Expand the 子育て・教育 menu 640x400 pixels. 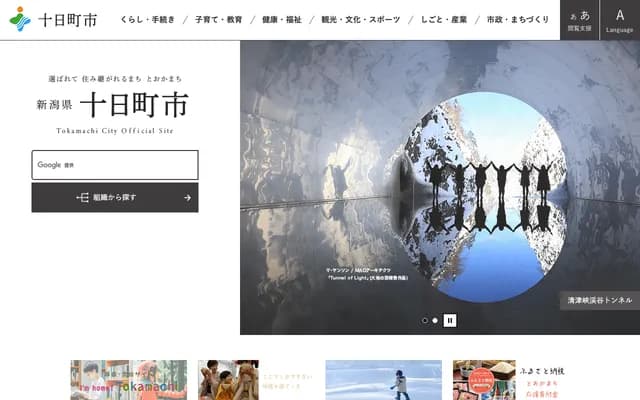(218, 20)
